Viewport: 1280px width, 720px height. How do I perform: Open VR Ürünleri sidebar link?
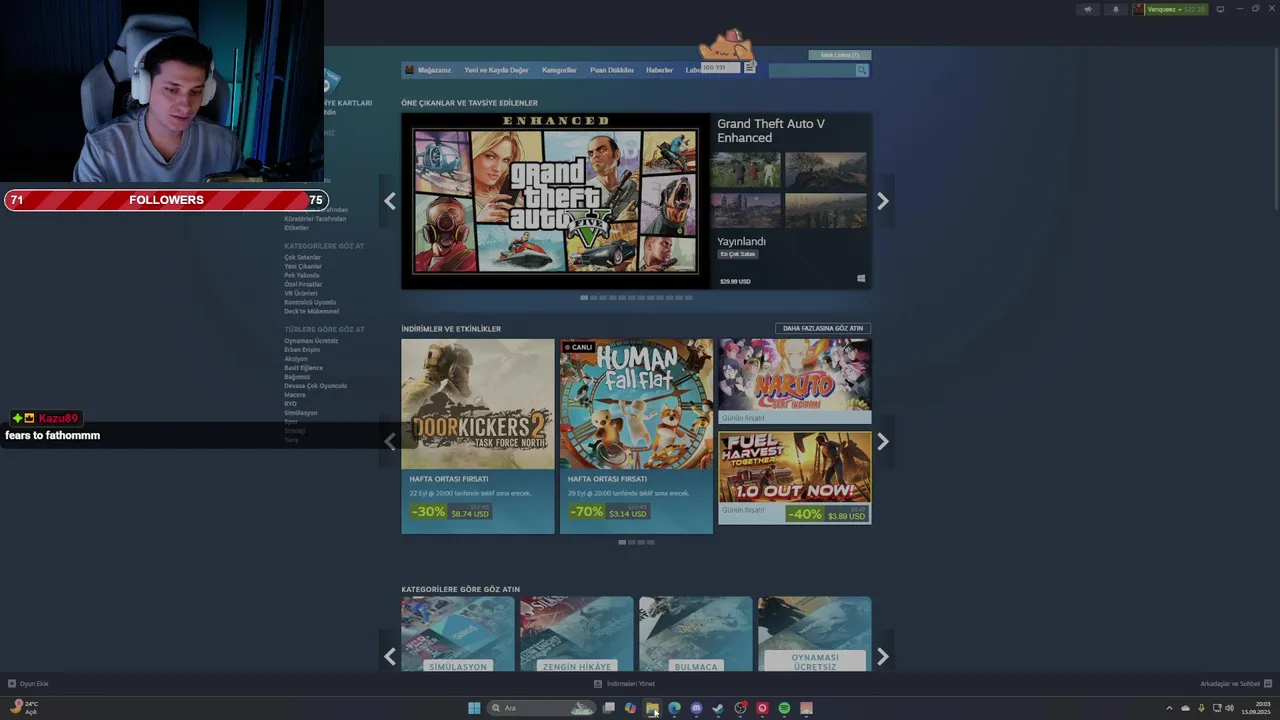click(301, 294)
